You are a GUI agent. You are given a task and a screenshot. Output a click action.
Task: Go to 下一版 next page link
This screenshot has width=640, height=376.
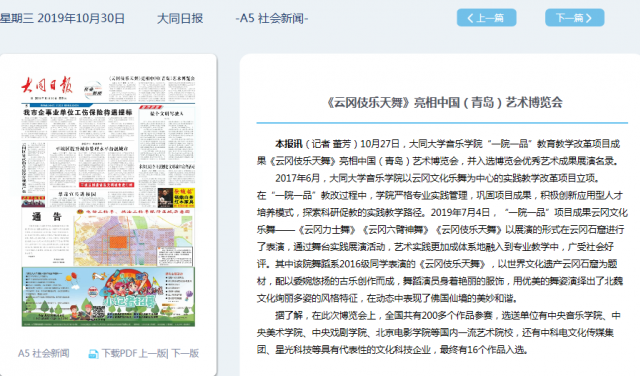click(185, 353)
